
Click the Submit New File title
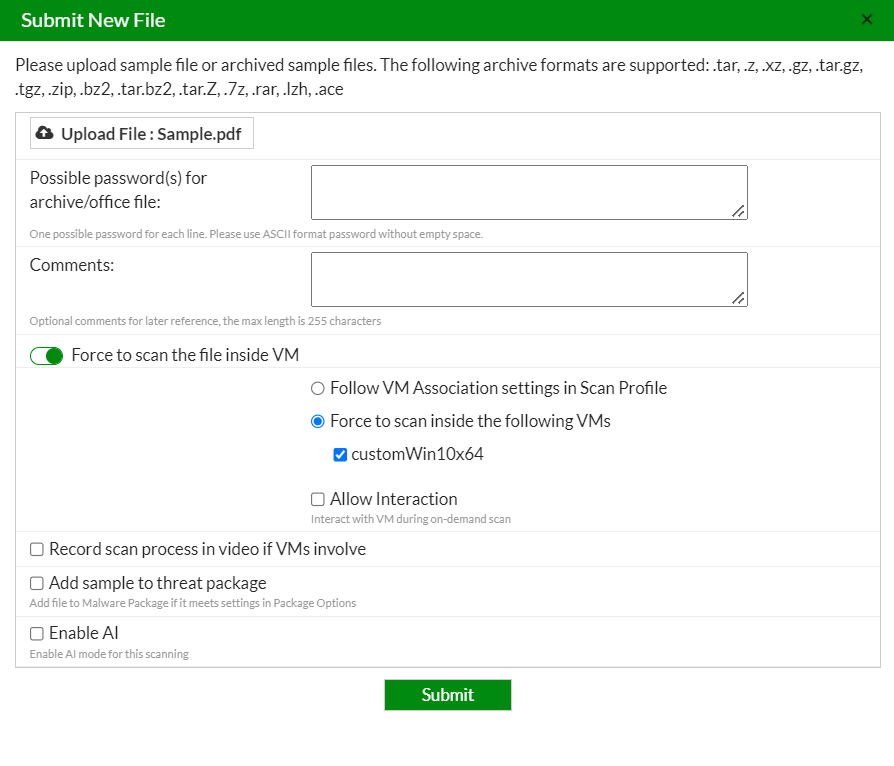click(x=93, y=20)
